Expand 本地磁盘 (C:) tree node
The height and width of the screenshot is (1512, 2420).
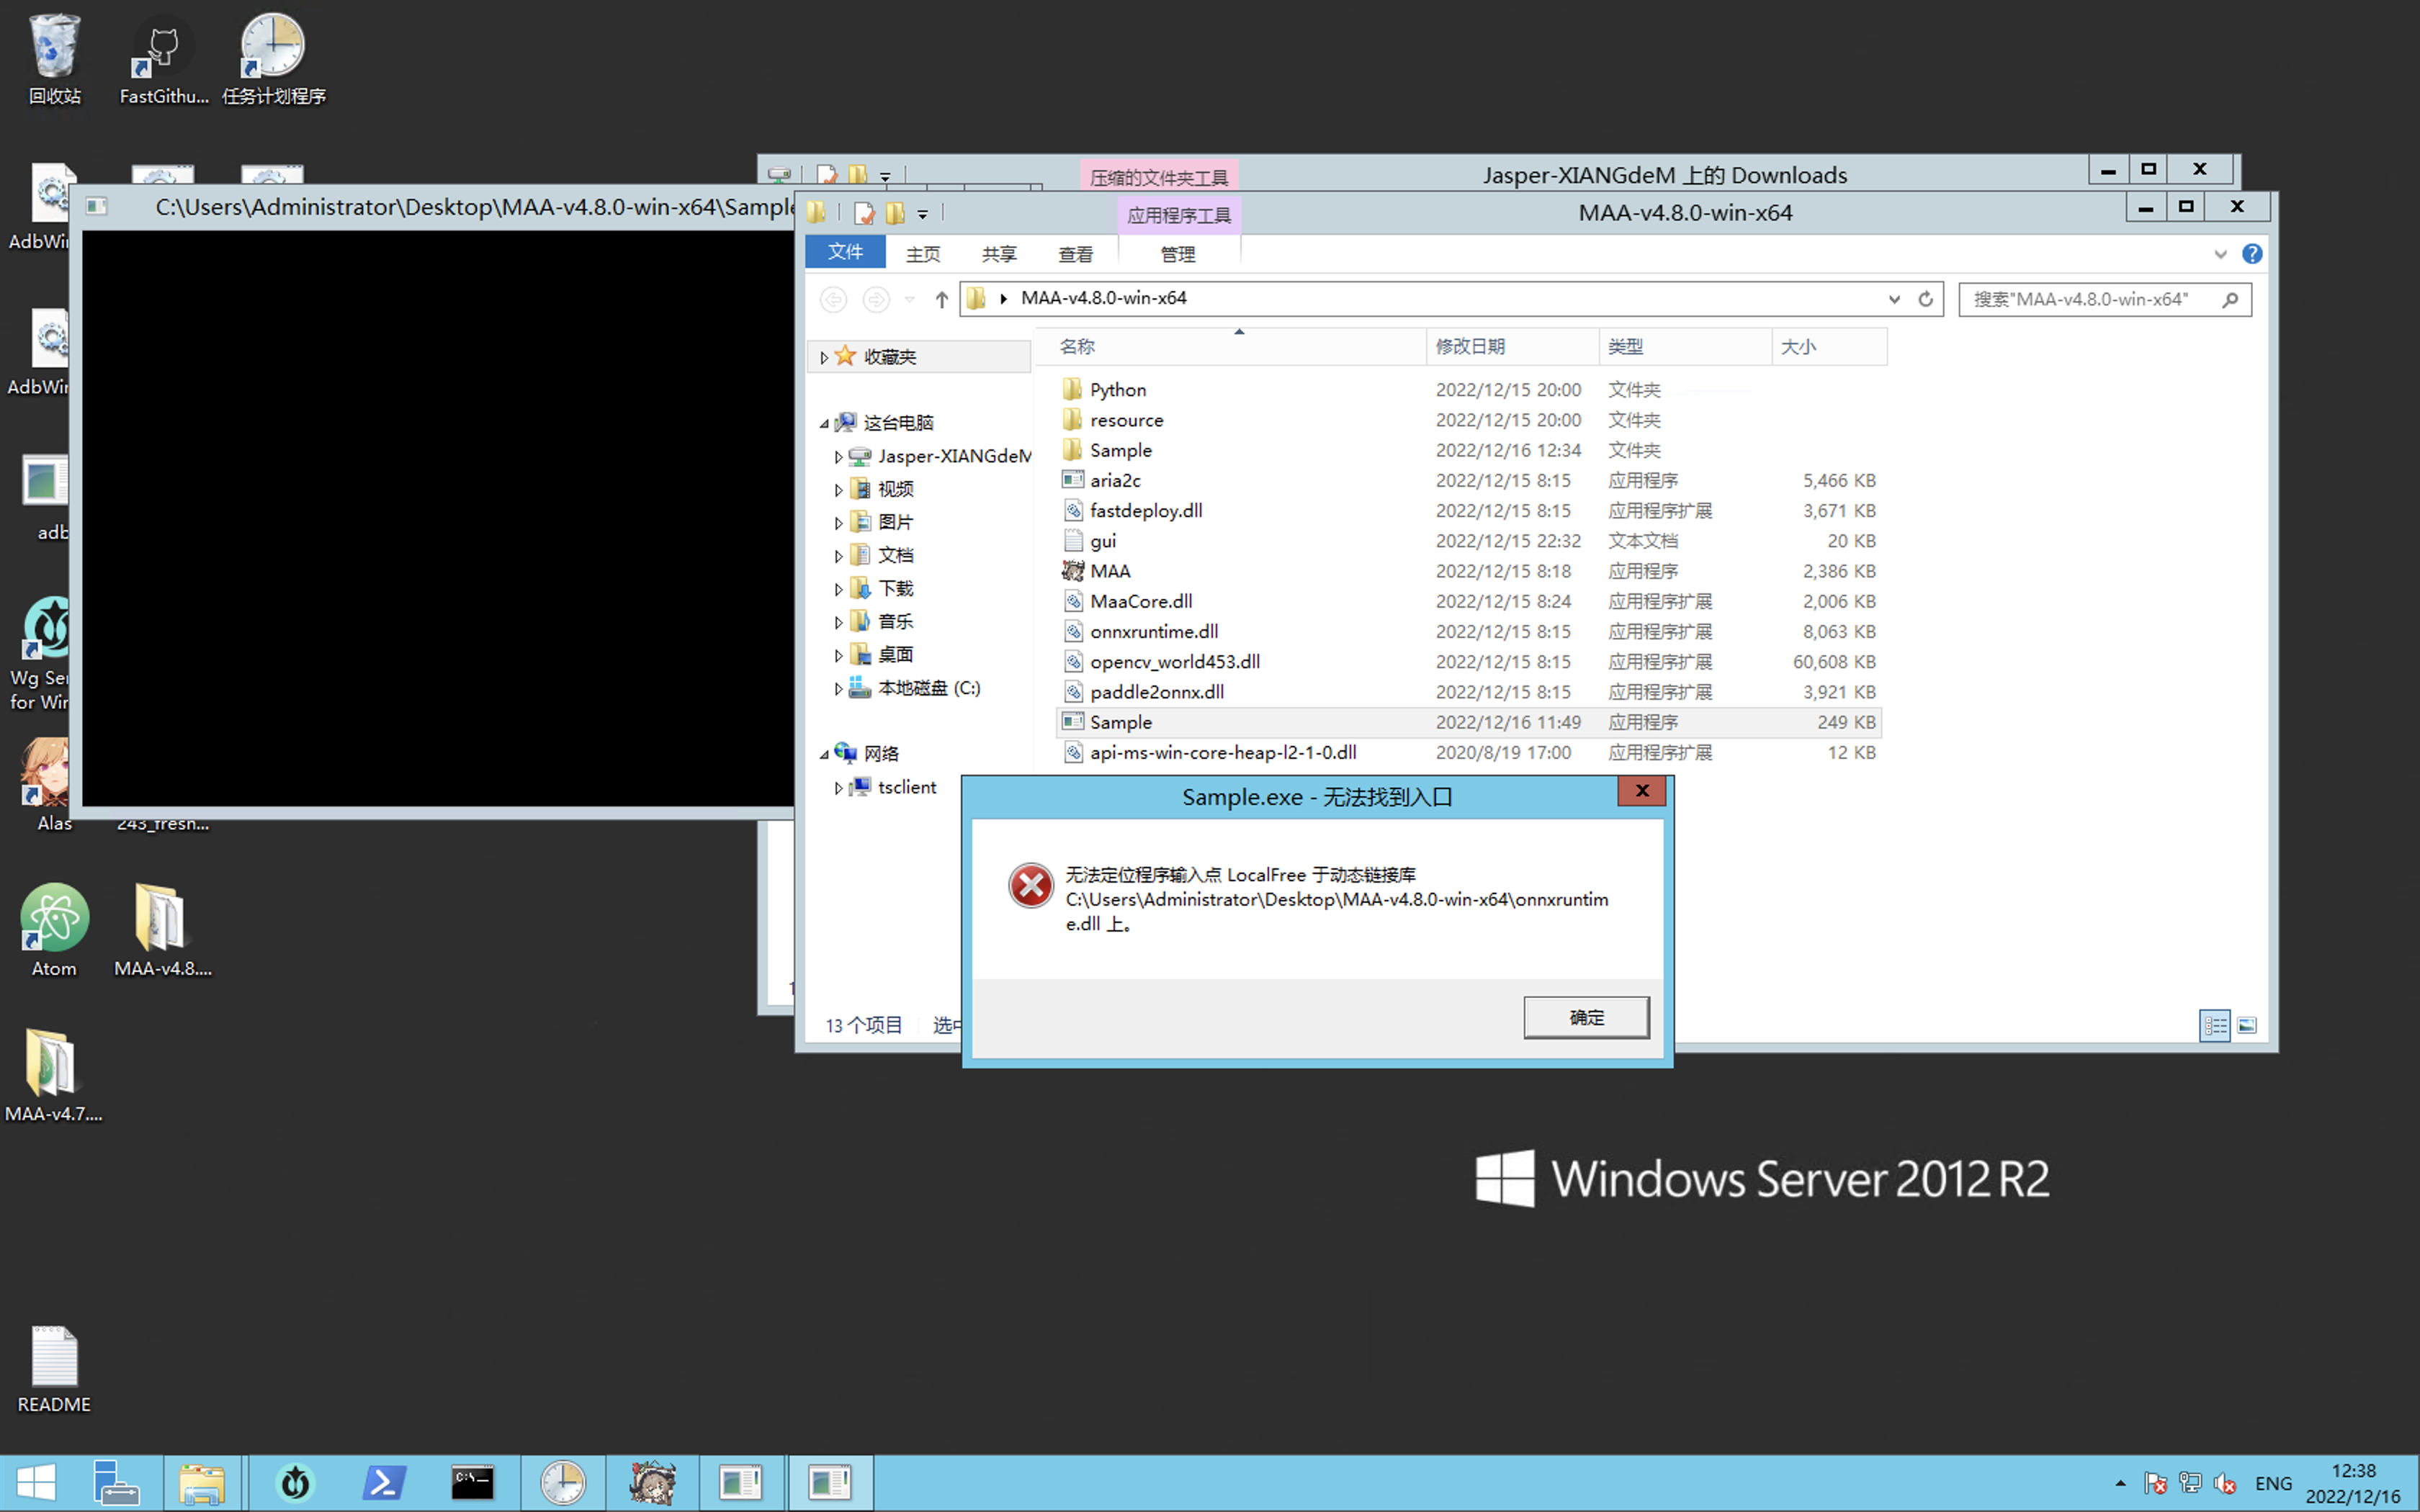click(x=838, y=688)
